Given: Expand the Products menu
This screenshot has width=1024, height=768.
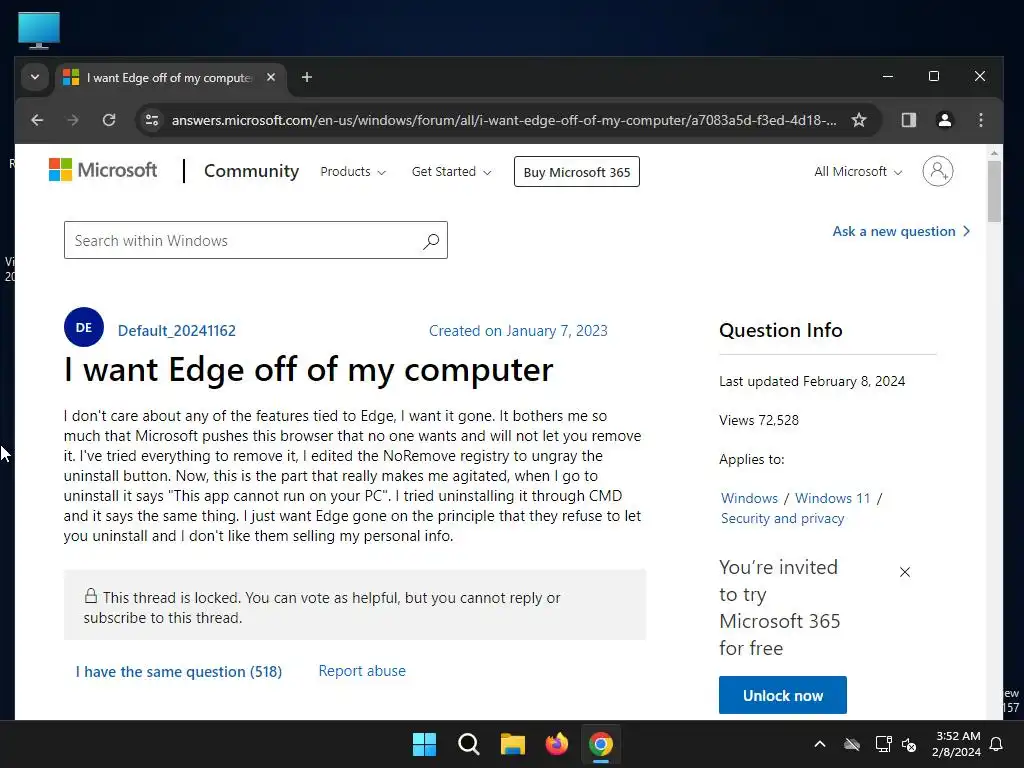Looking at the screenshot, I should click(x=353, y=172).
